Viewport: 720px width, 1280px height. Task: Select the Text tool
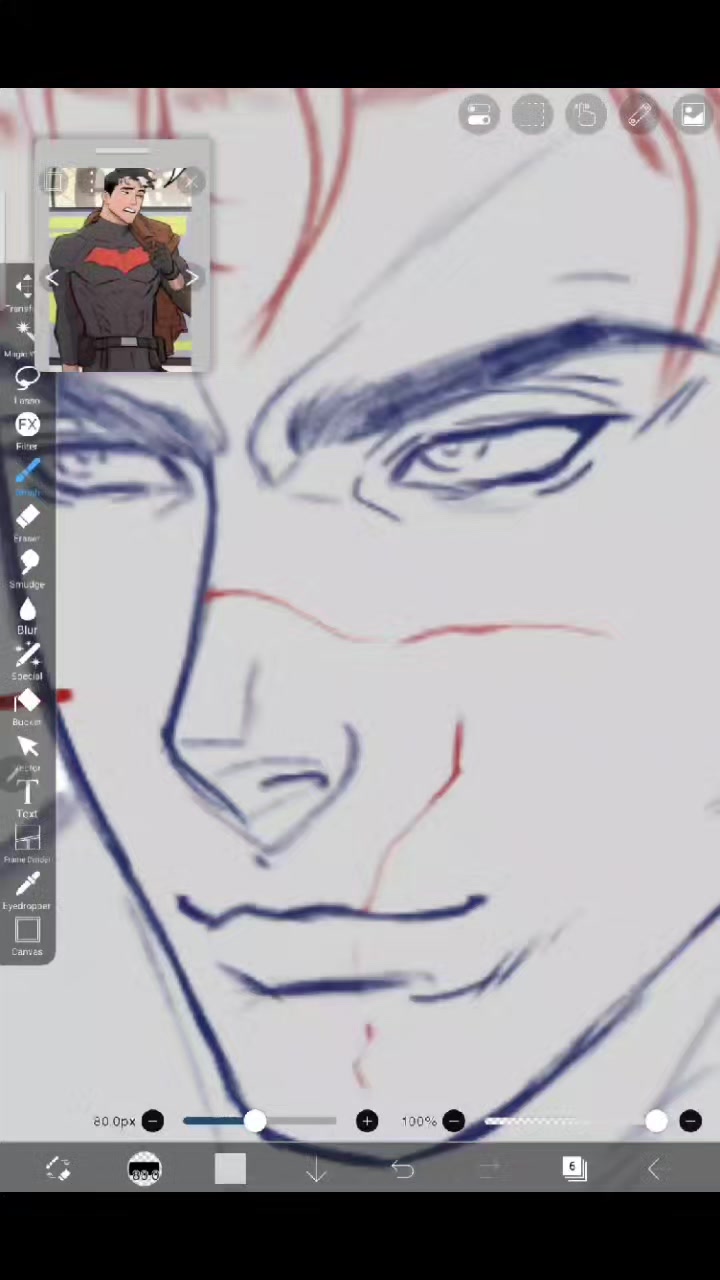[x=27, y=799]
